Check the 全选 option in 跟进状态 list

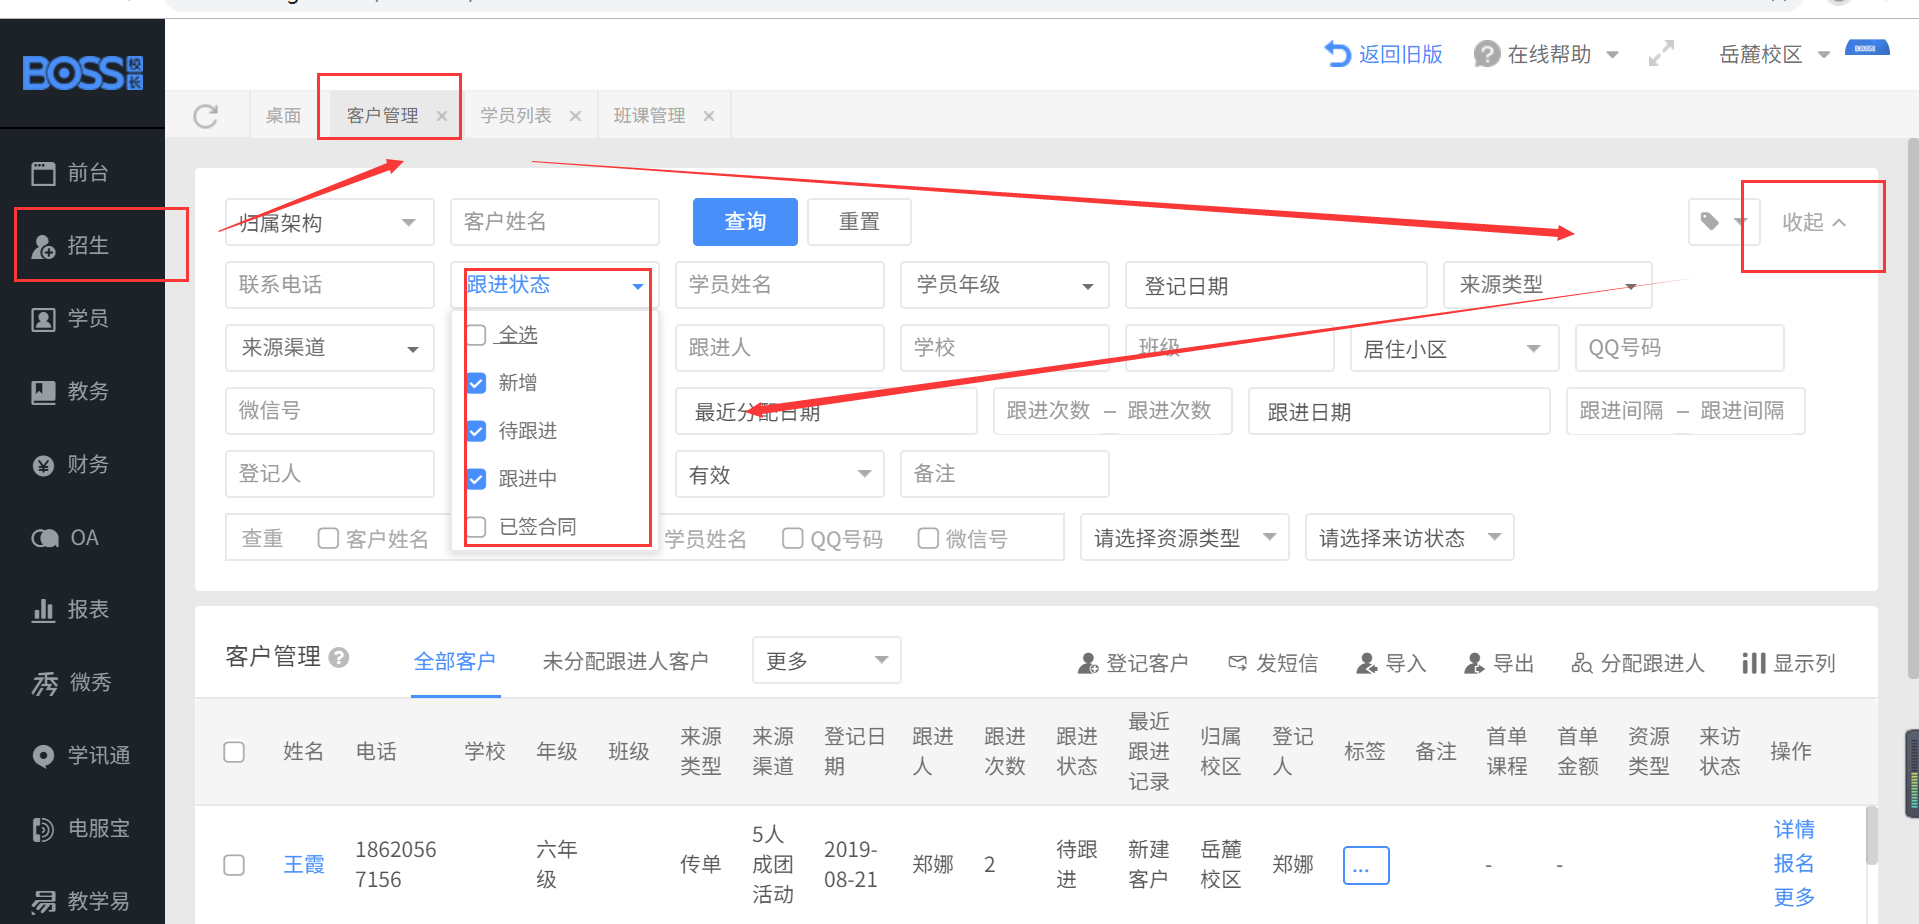tap(477, 335)
